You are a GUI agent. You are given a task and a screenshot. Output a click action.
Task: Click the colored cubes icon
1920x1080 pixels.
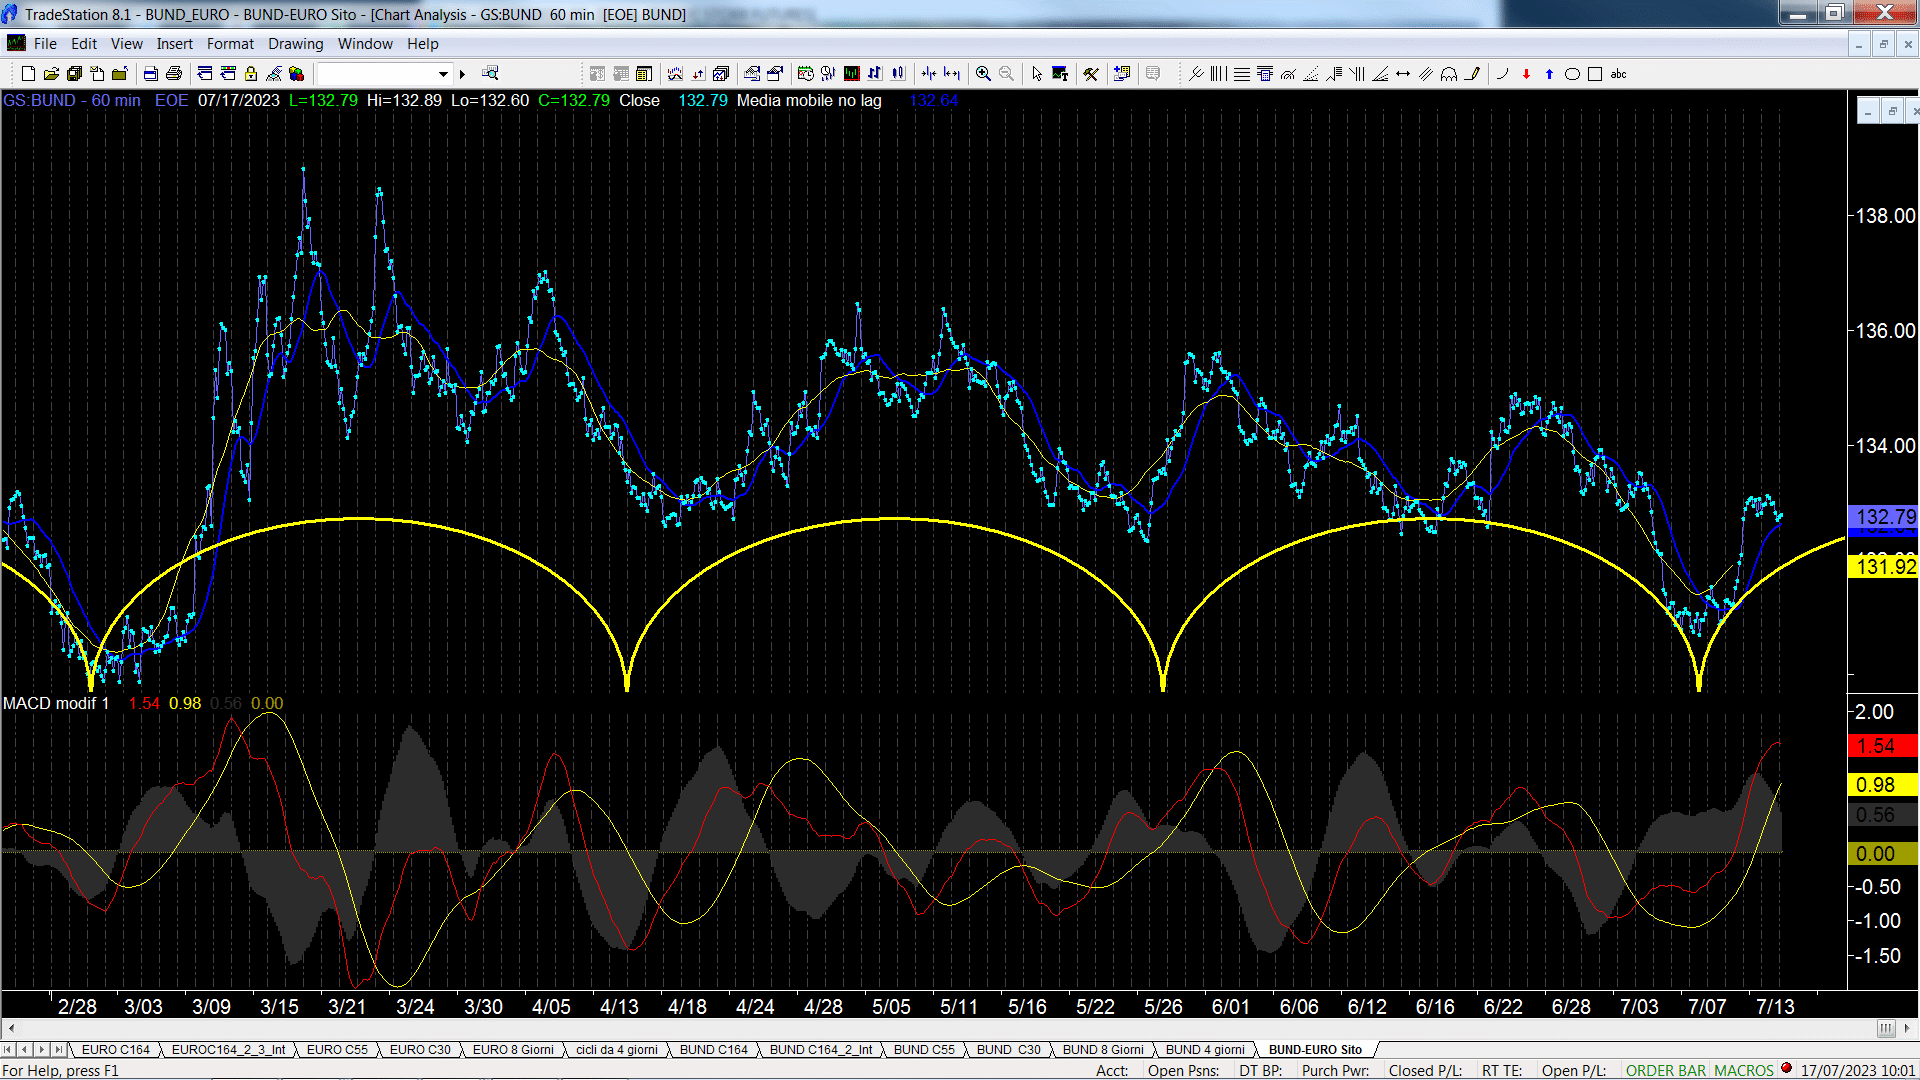[296, 73]
